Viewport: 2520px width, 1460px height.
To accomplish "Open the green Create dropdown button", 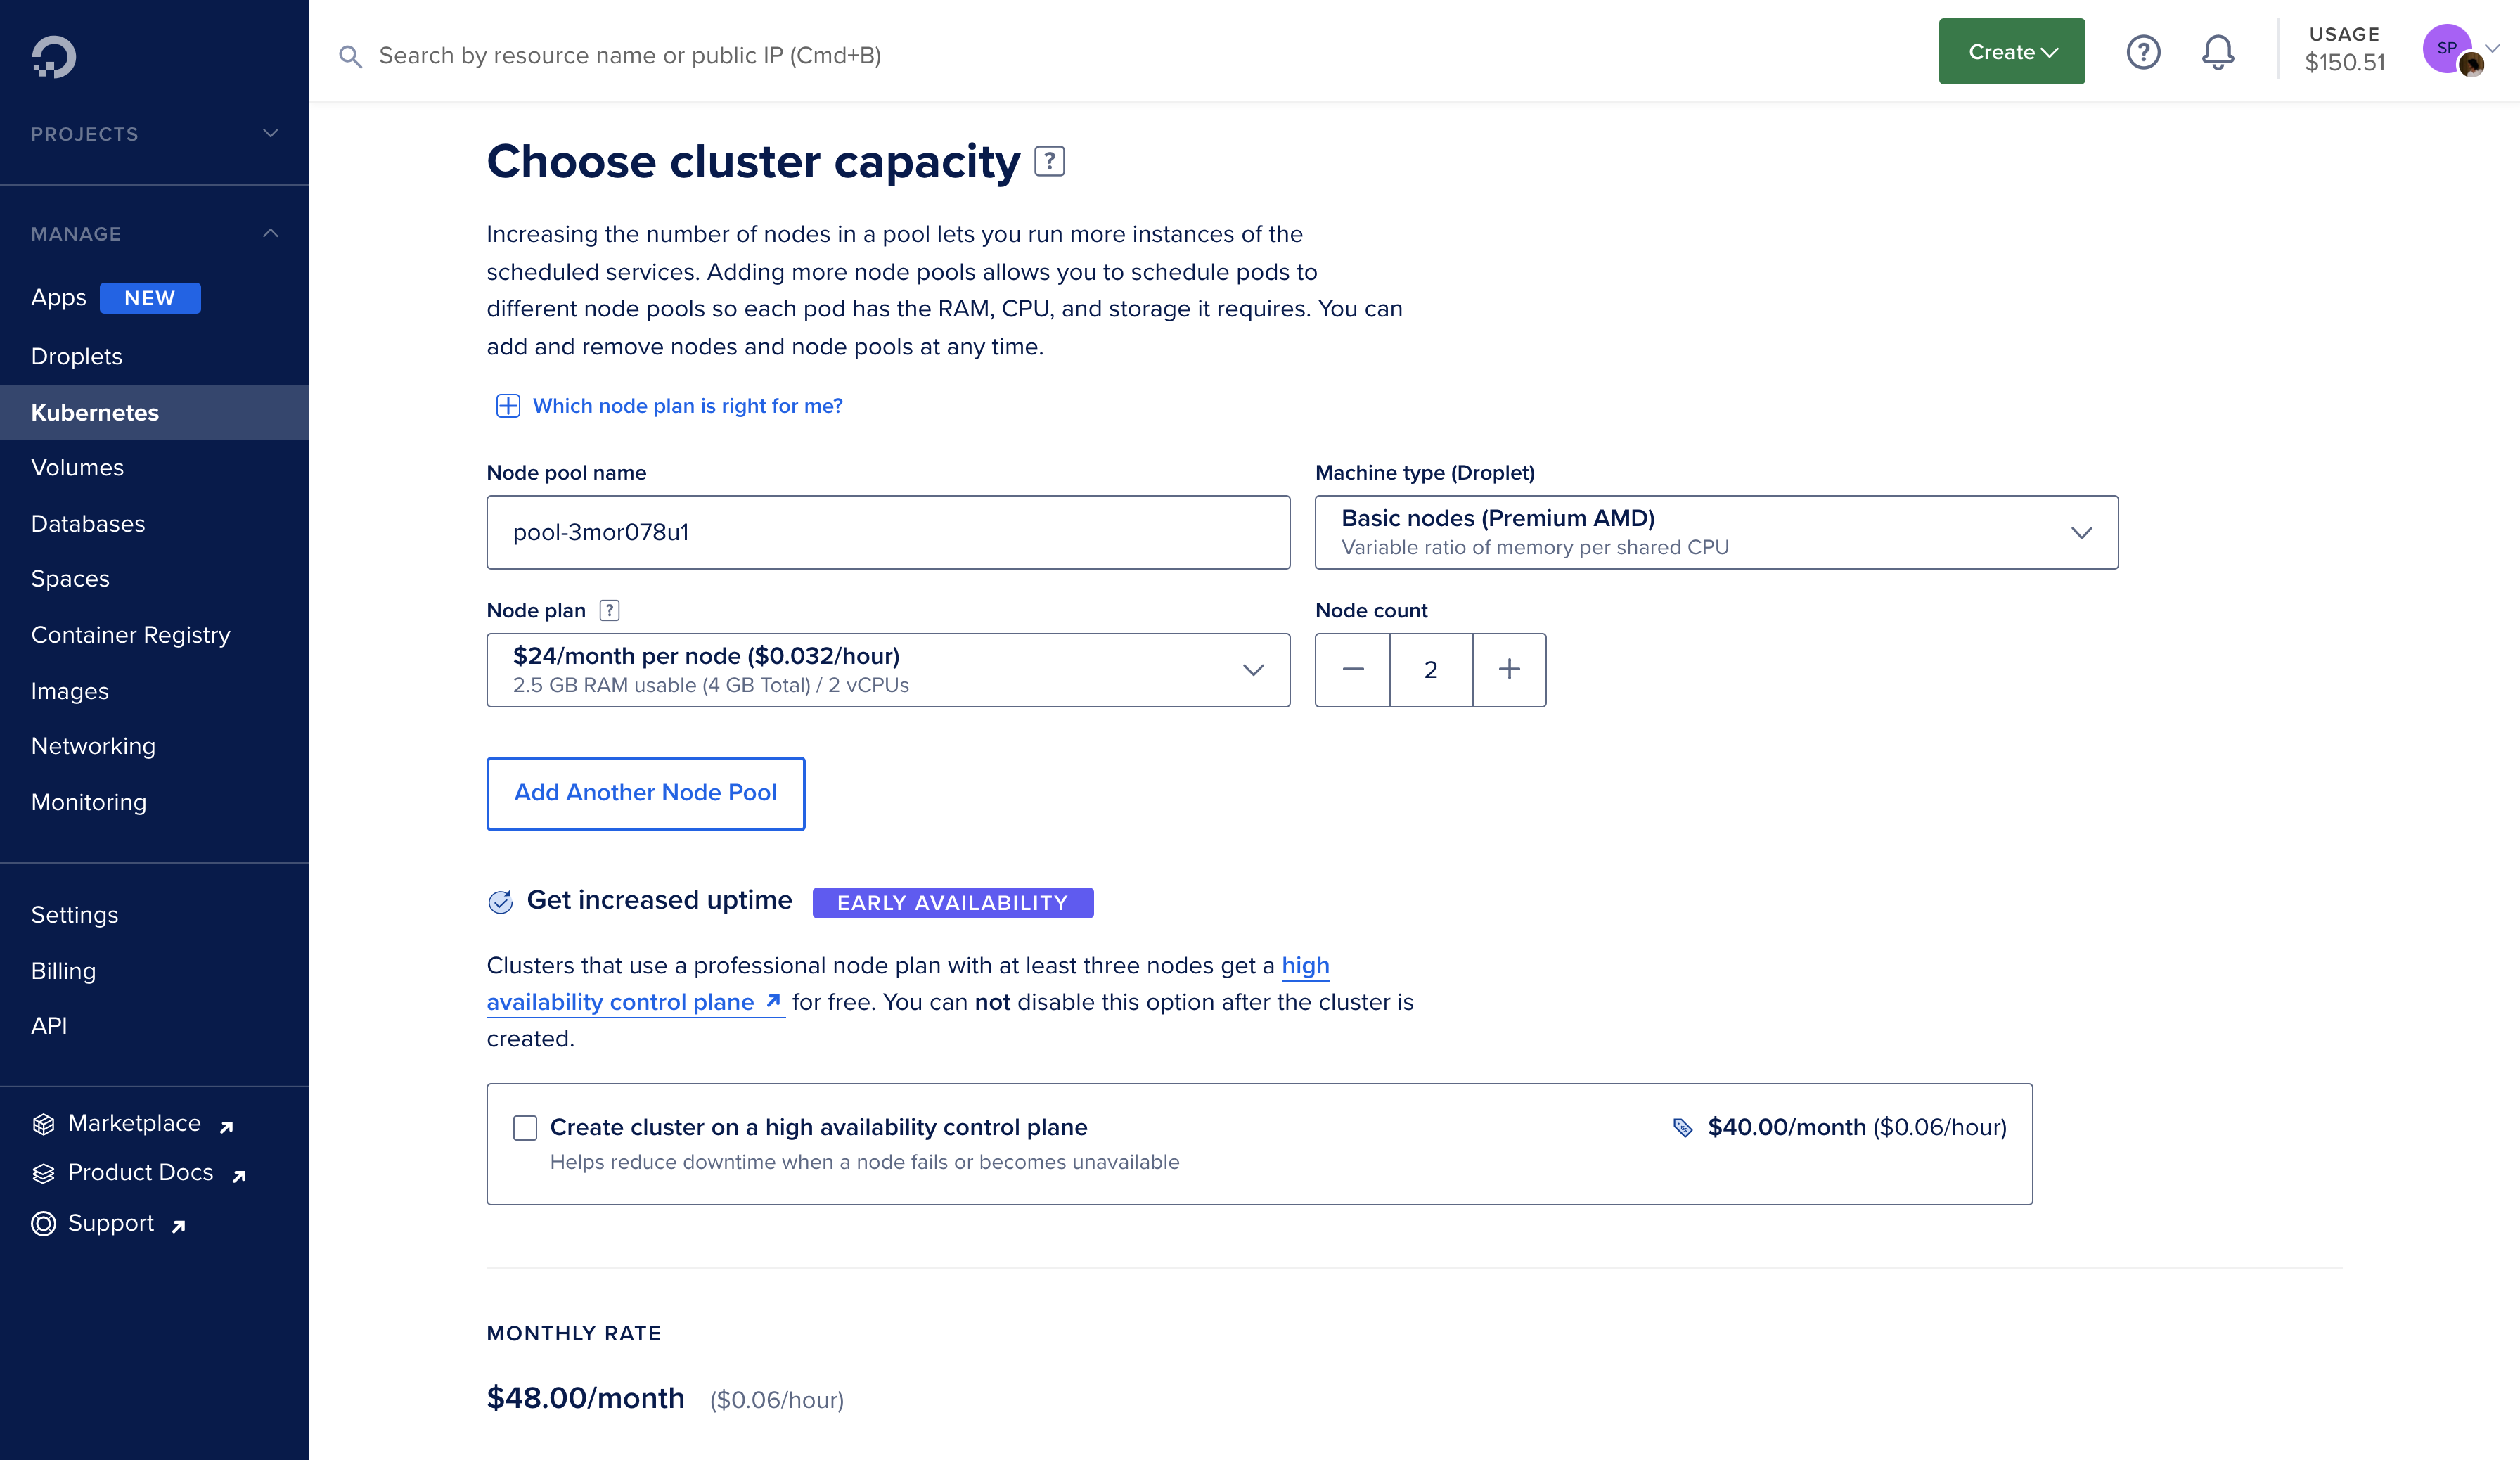I will (2011, 52).
